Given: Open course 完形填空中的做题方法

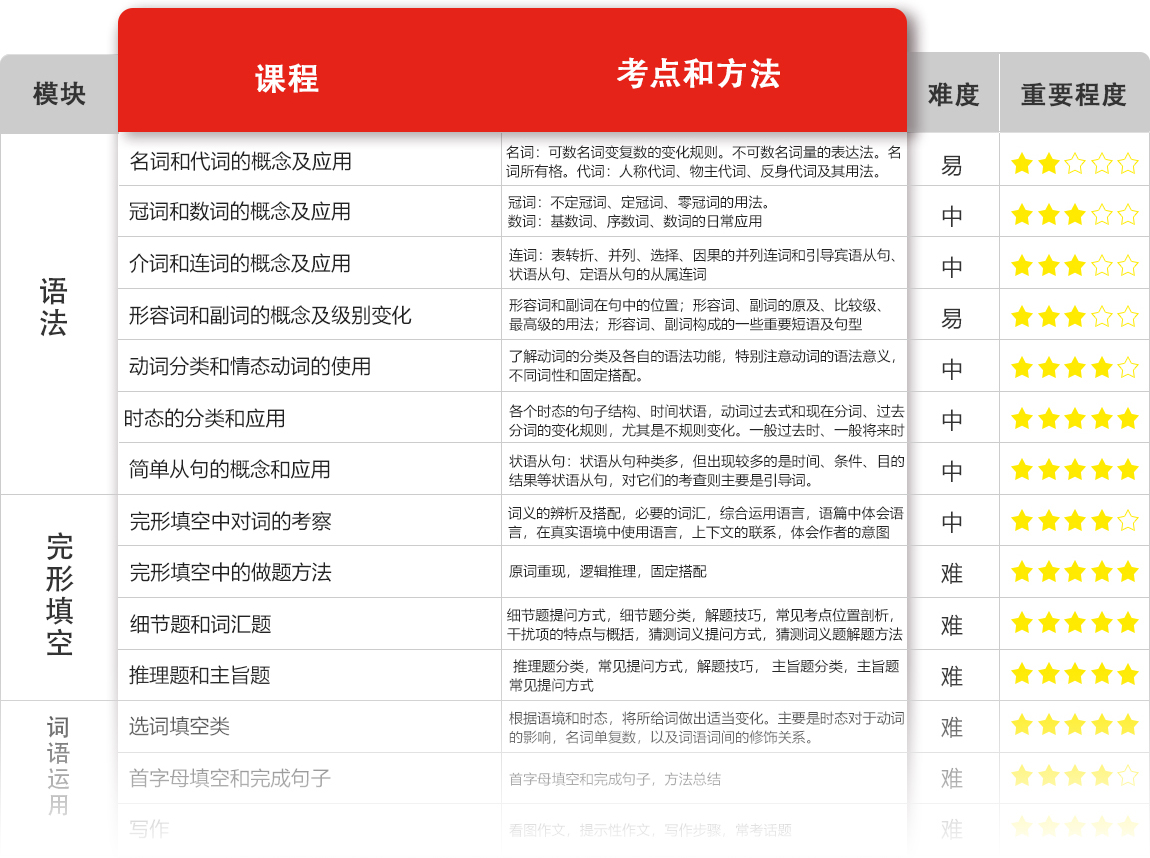Looking at the screenshot, I should click(x=230, y=572).
